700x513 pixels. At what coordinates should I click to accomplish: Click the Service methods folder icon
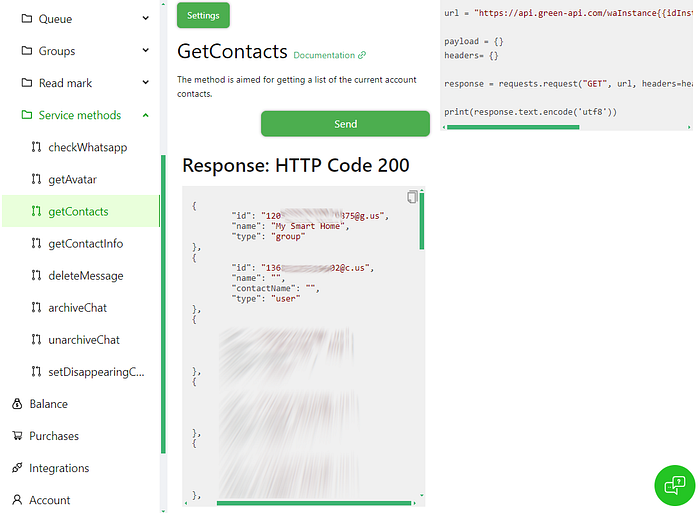point(27,115)
